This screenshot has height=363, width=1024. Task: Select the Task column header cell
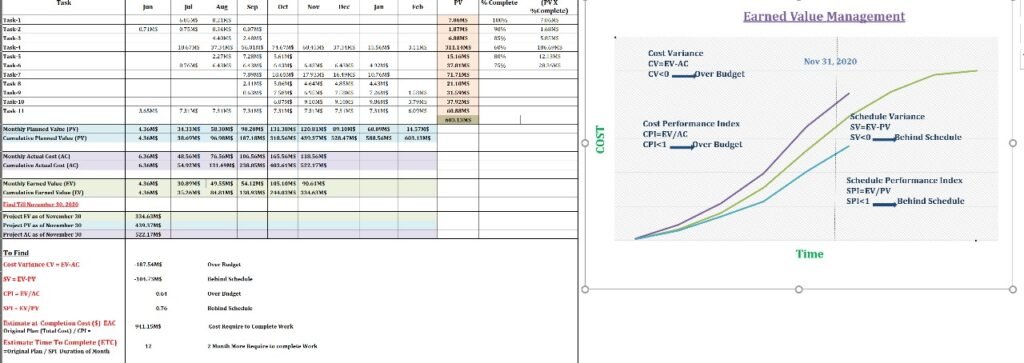tap(63, 3)
